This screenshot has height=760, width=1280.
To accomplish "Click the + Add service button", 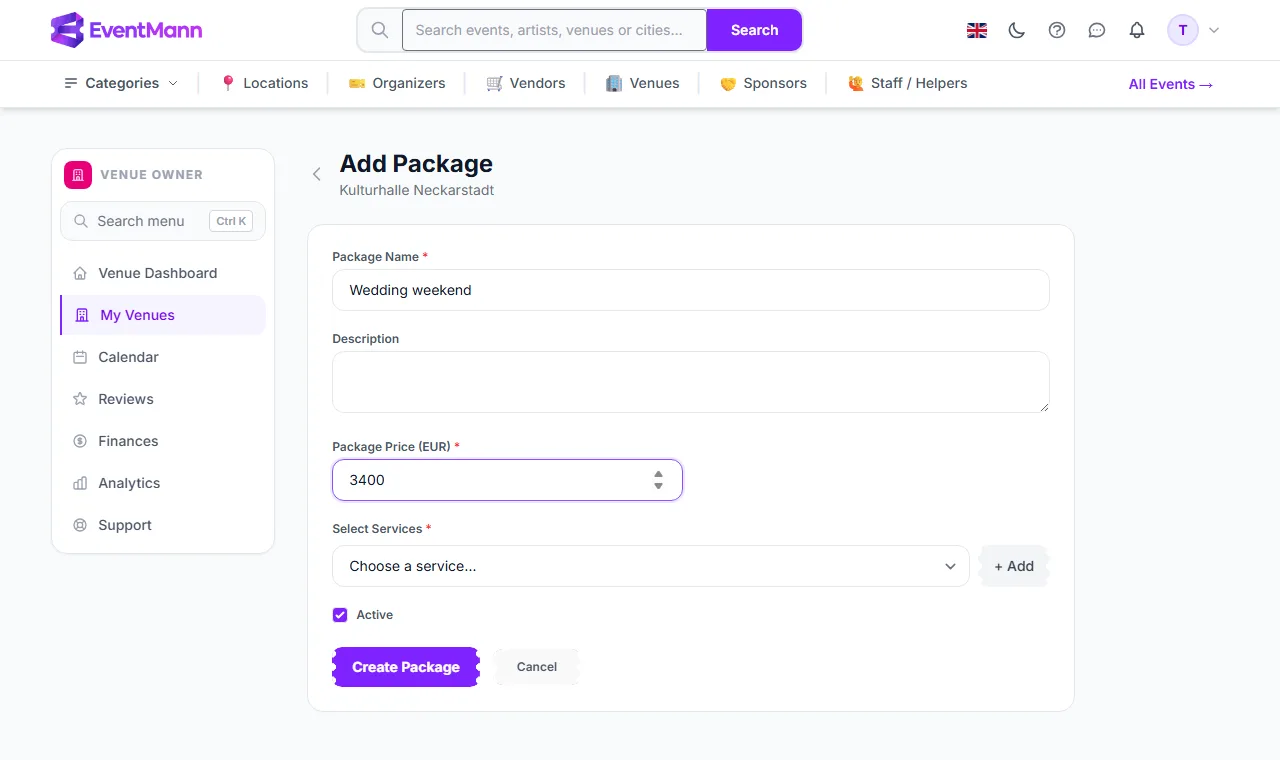I will pos(1014,566).
